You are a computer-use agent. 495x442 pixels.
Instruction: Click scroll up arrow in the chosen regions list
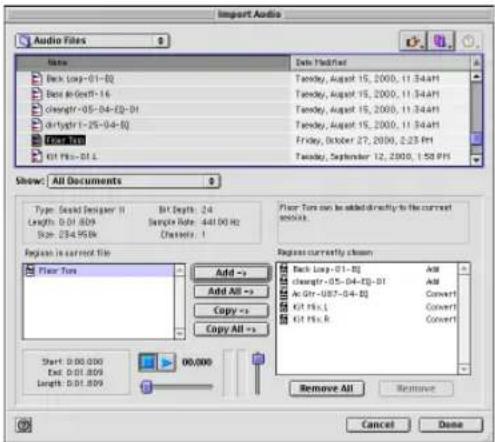(464, 268)
